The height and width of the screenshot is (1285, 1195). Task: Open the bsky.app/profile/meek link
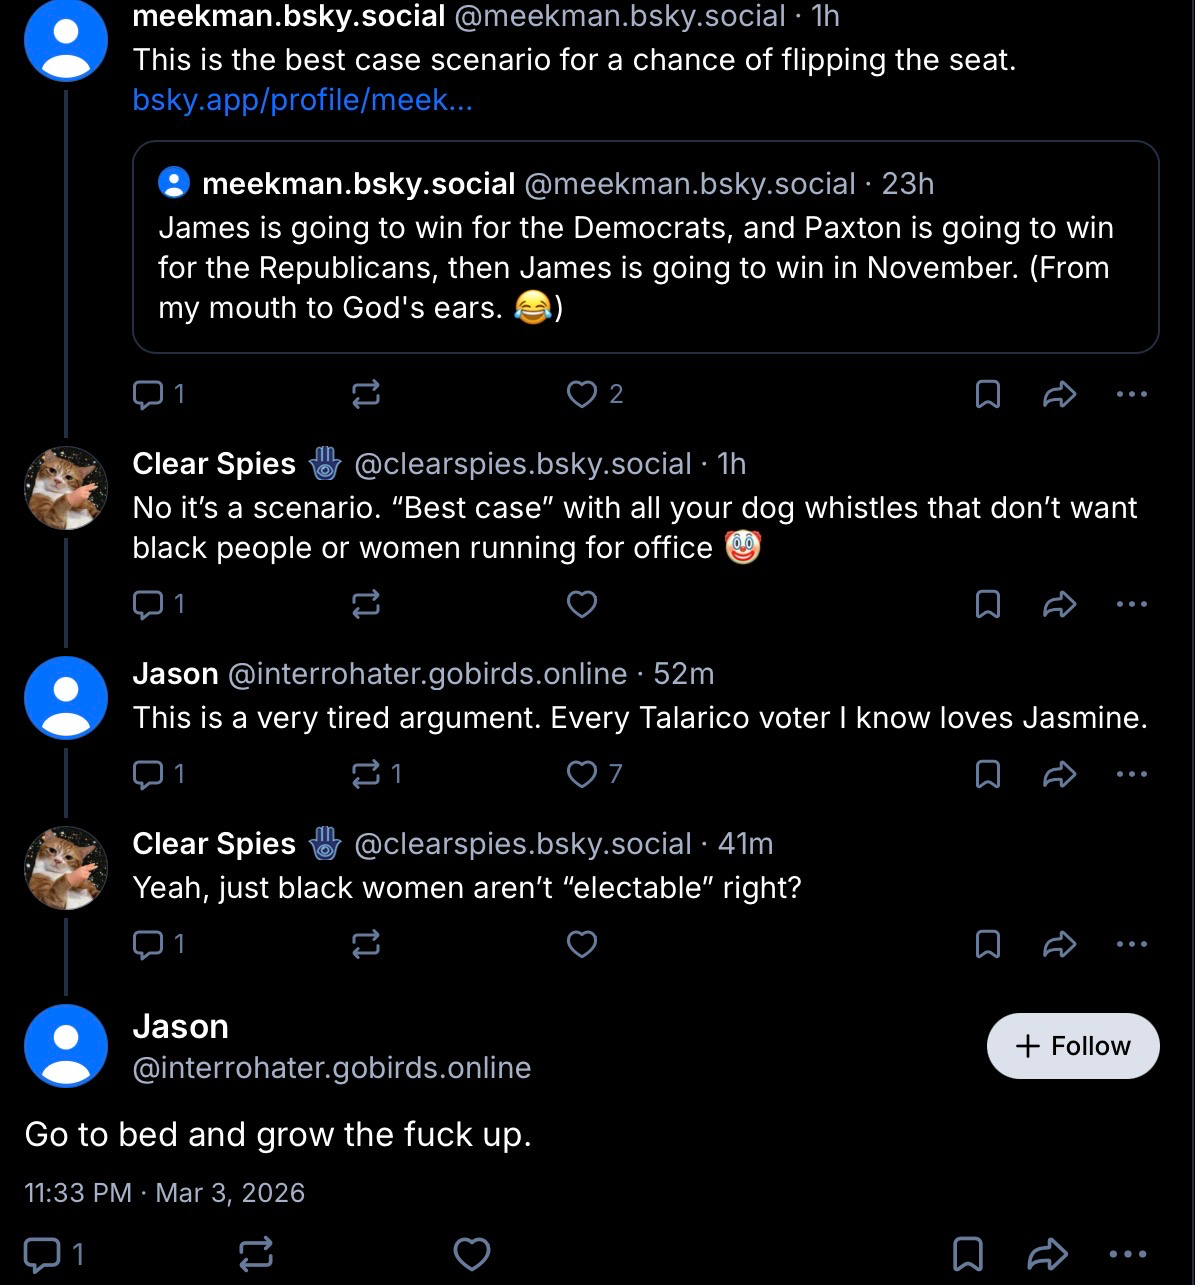[x=302, y=100]
